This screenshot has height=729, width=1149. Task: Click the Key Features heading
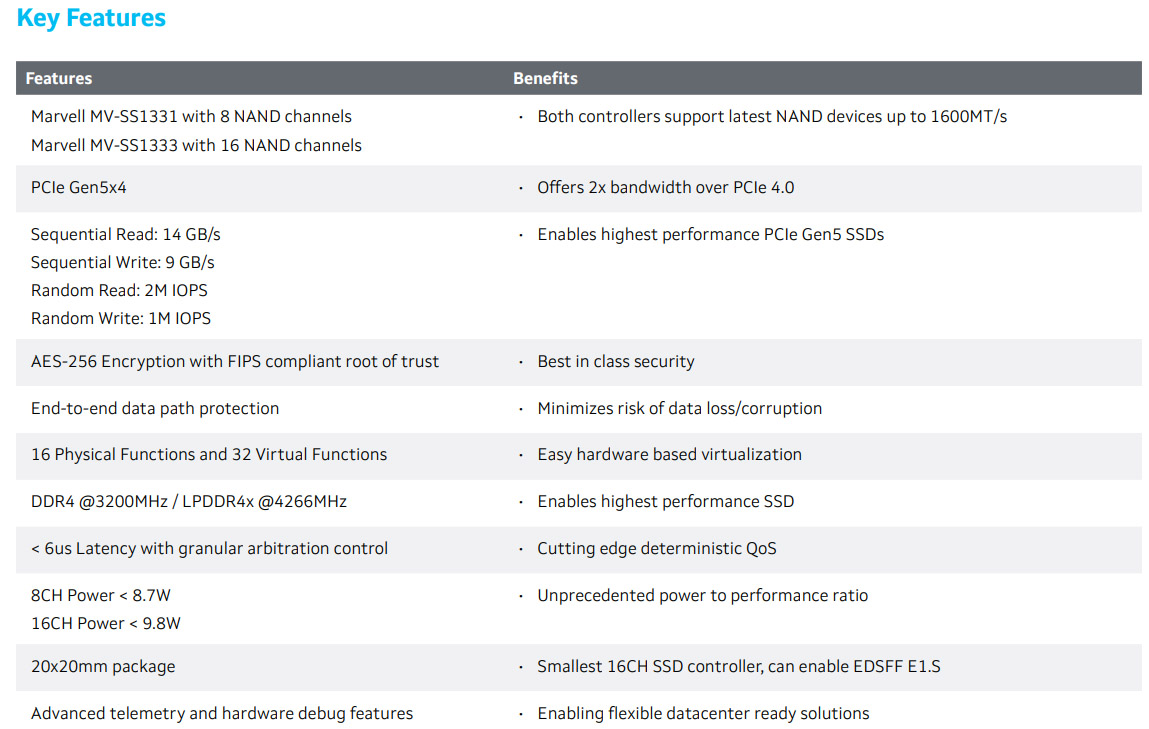coord(91,18)
